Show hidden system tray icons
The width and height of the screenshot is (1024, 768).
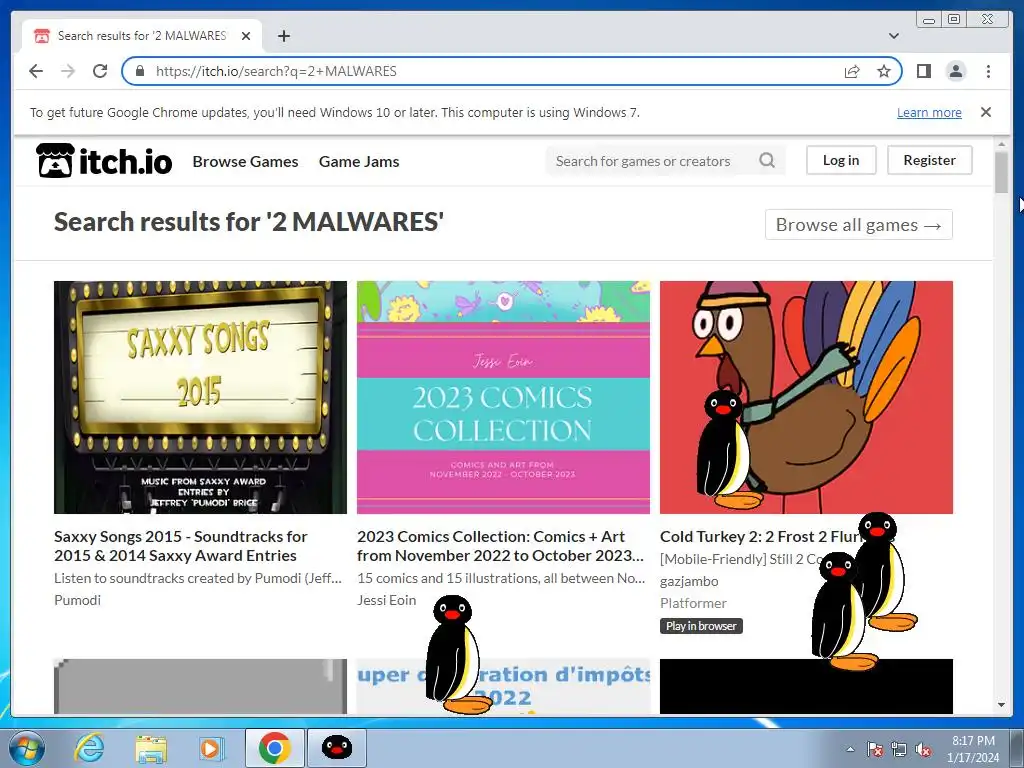pos(850,749)
